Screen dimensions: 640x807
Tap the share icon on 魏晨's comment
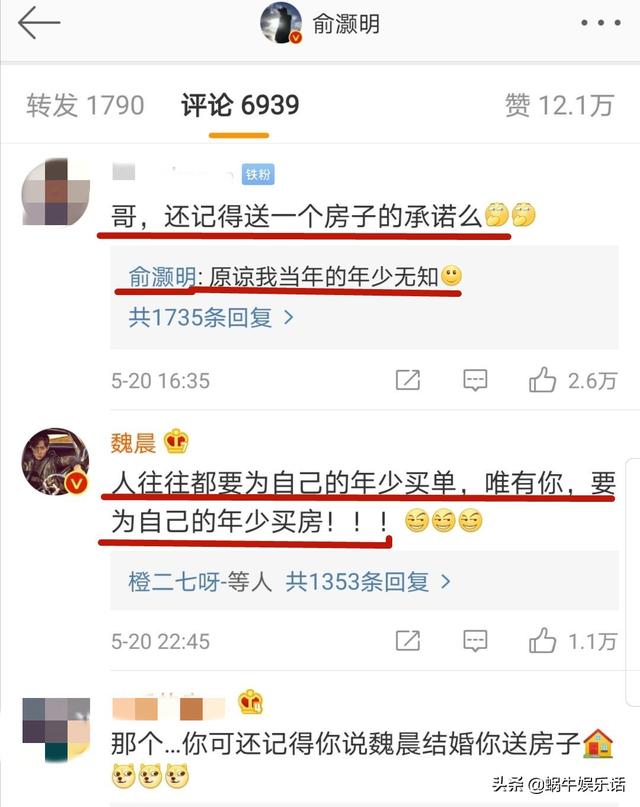coord(407,641)
